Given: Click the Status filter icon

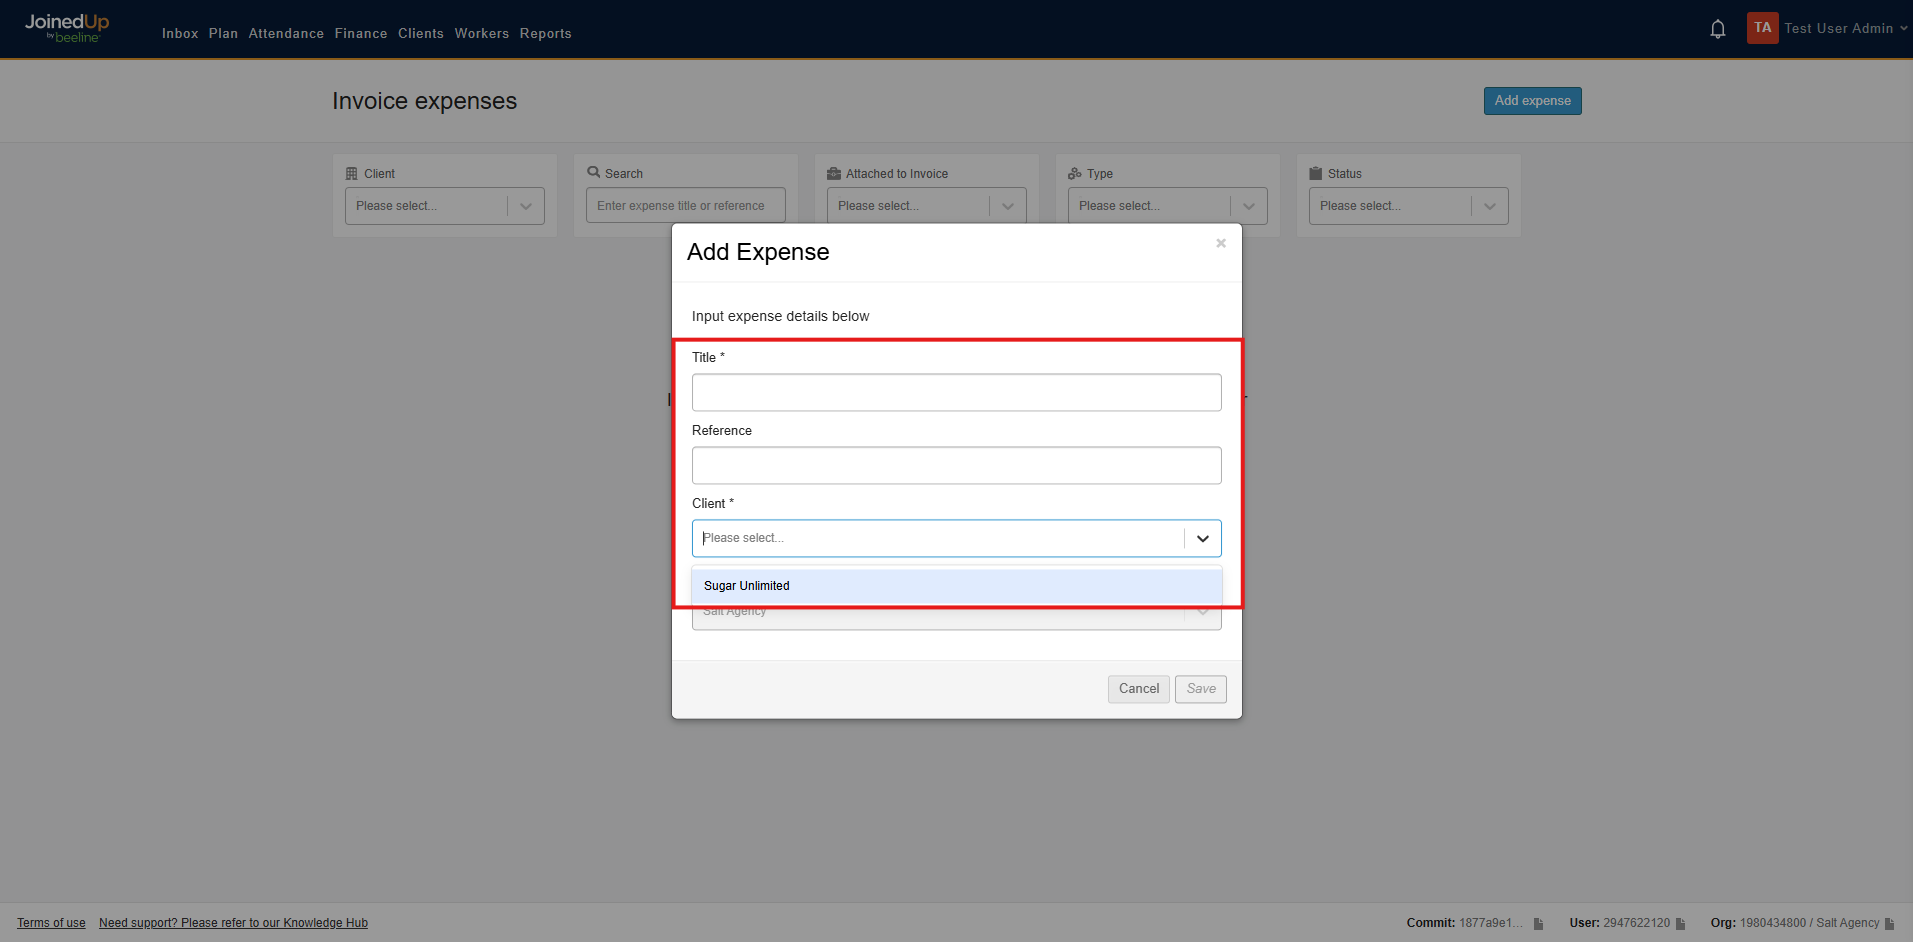Looking at the screenshot, I should (x=1317, y=172).
